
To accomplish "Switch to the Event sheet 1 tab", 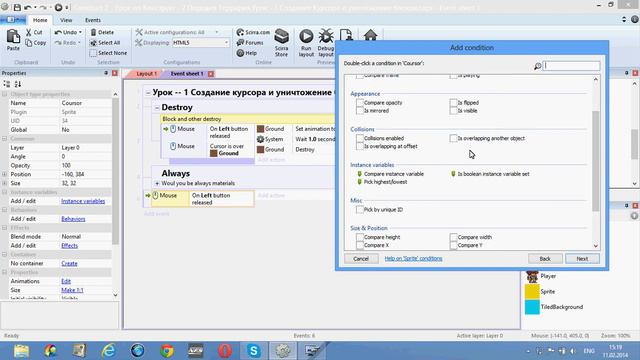I will tap(187, 74).
